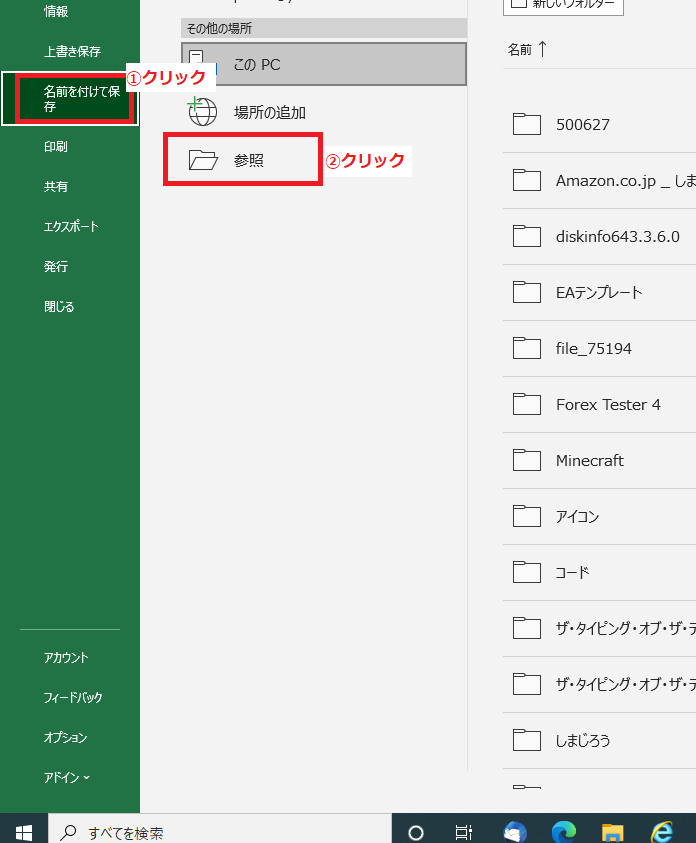
Task: Expand the アドイン menu chevron
Action: click(87, 778)
